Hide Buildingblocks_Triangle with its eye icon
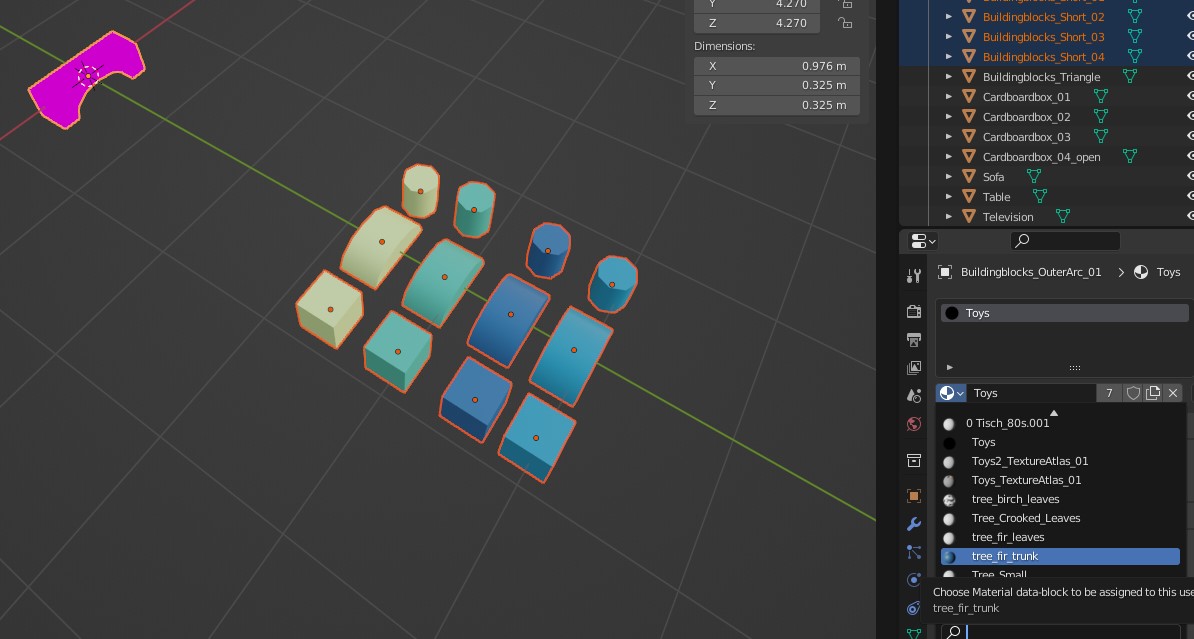This screenshot has height=639, width=1194. tap(1190, 76)
